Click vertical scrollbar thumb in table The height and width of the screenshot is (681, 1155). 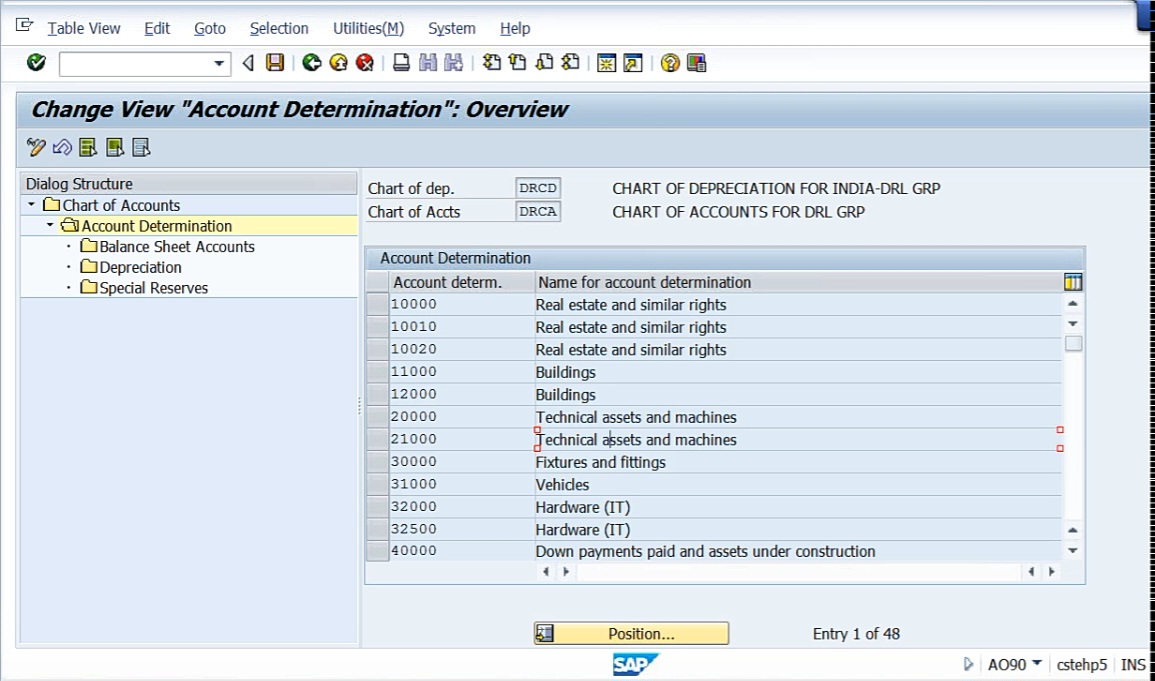tap(1073, 343)
